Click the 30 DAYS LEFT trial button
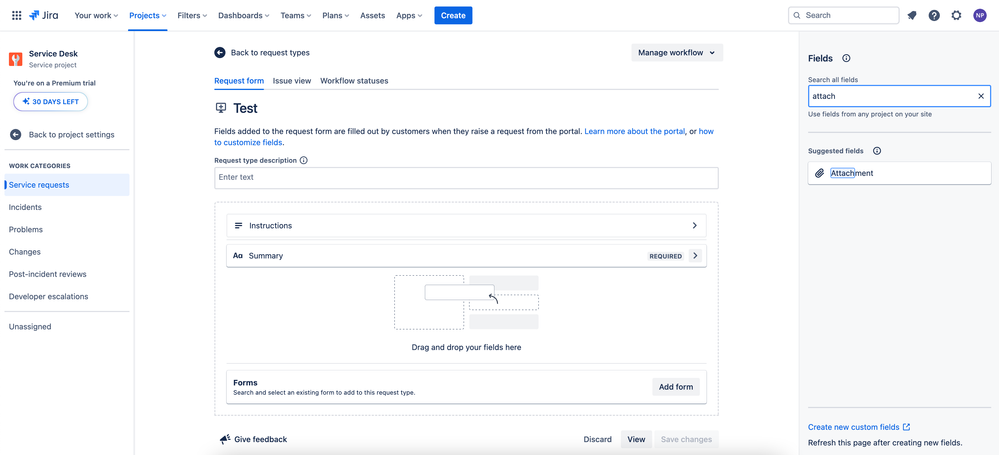 coord(50,101)
